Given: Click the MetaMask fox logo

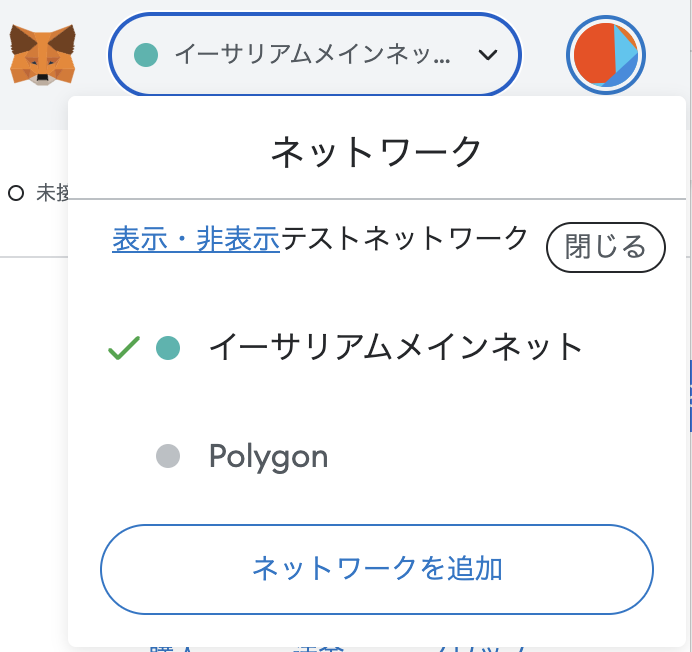Looking at the screenshot, I should click(x=42, y=55).
